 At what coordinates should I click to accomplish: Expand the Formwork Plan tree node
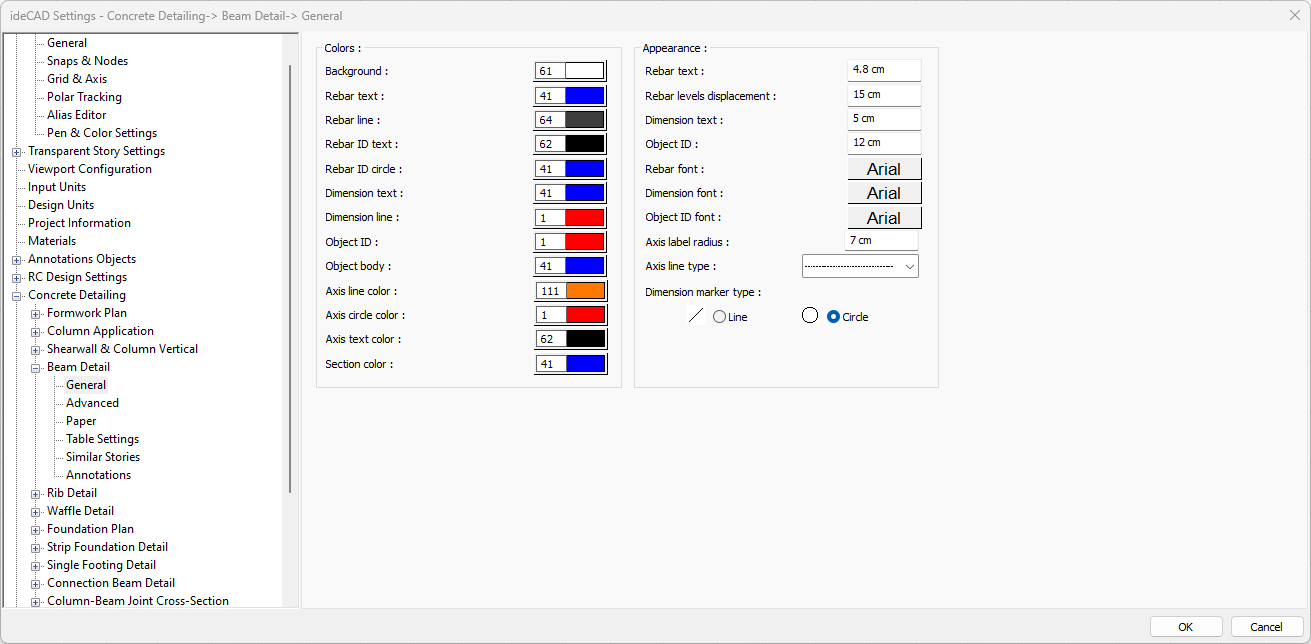click(x=36, y=314)
